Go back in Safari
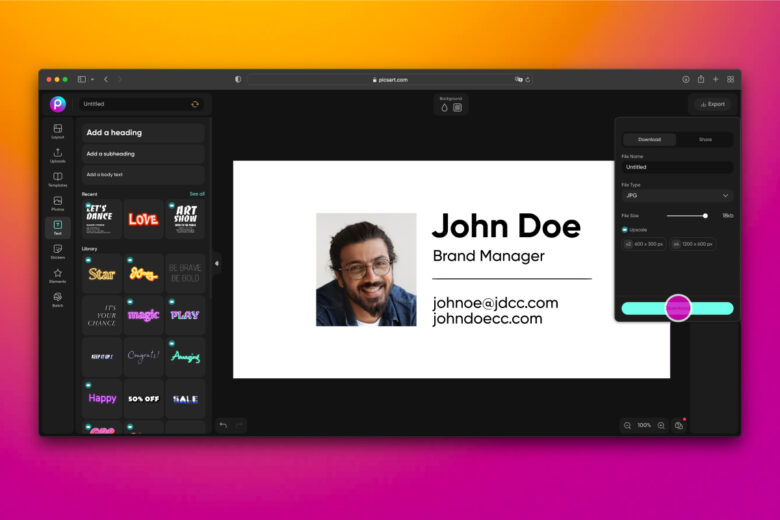The height and width of the screenshot is (520, 780). click(x=106, y=79)
